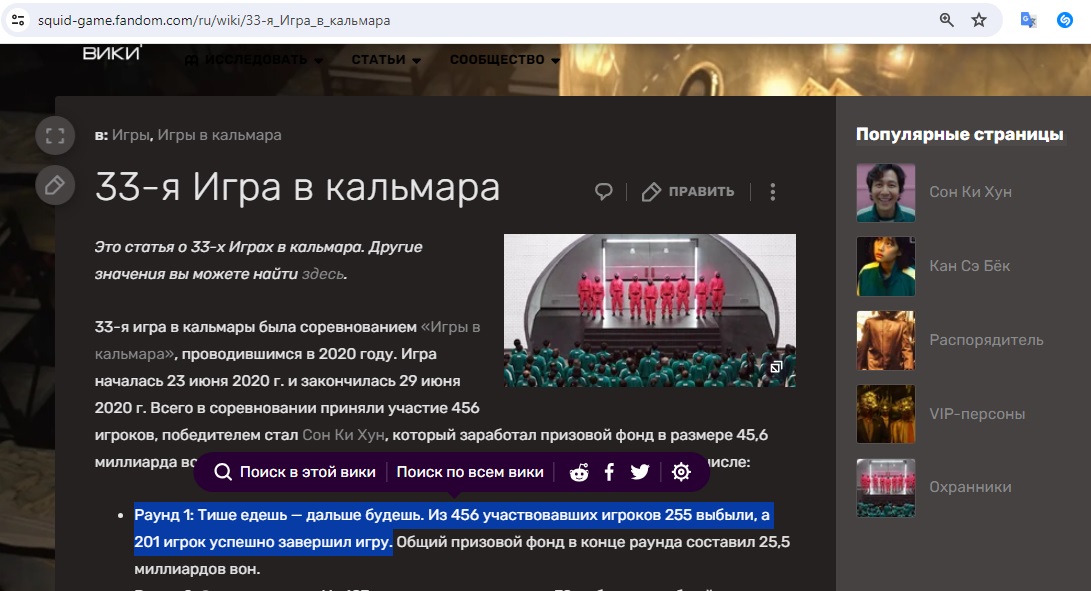
Task: Open the three-dot more actions menu
Action: pos(772,192)
